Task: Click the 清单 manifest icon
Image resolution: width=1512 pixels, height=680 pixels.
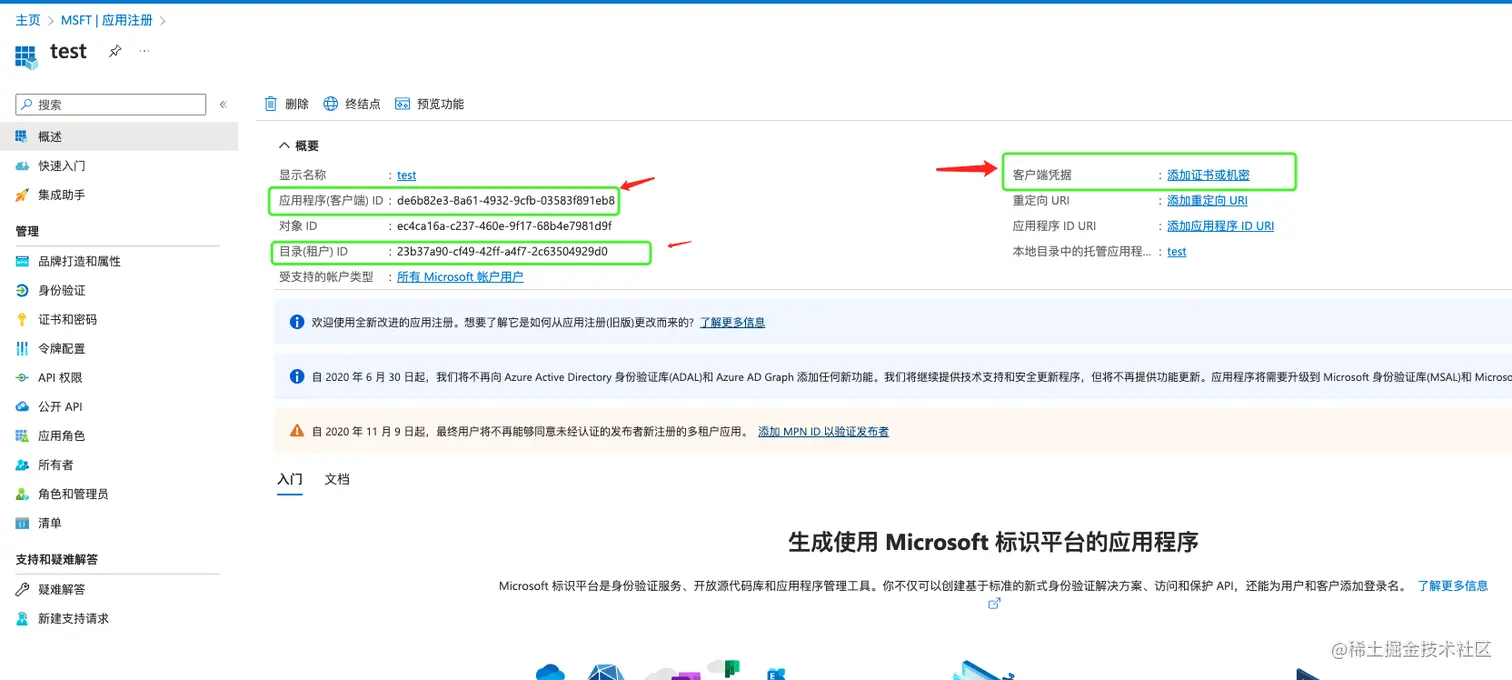Action: coord(22,523)
